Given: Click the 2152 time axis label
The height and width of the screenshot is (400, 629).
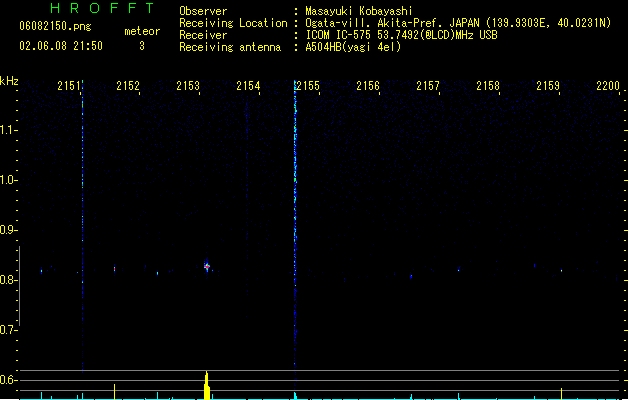Looking at the screenshot, I should (x=128, y=86).
